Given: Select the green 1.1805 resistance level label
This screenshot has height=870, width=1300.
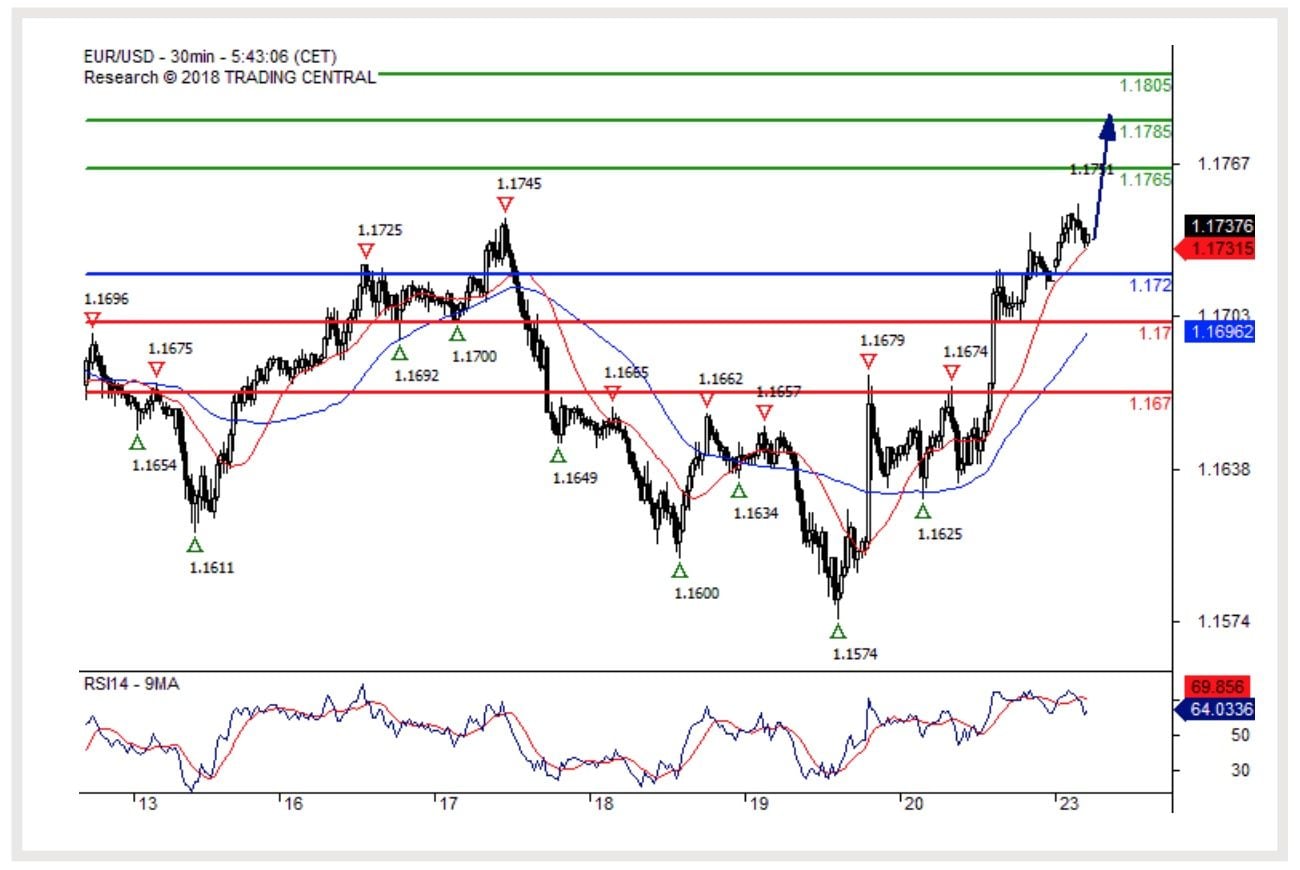Looking at the screenshot, I should pos(1145,85).
